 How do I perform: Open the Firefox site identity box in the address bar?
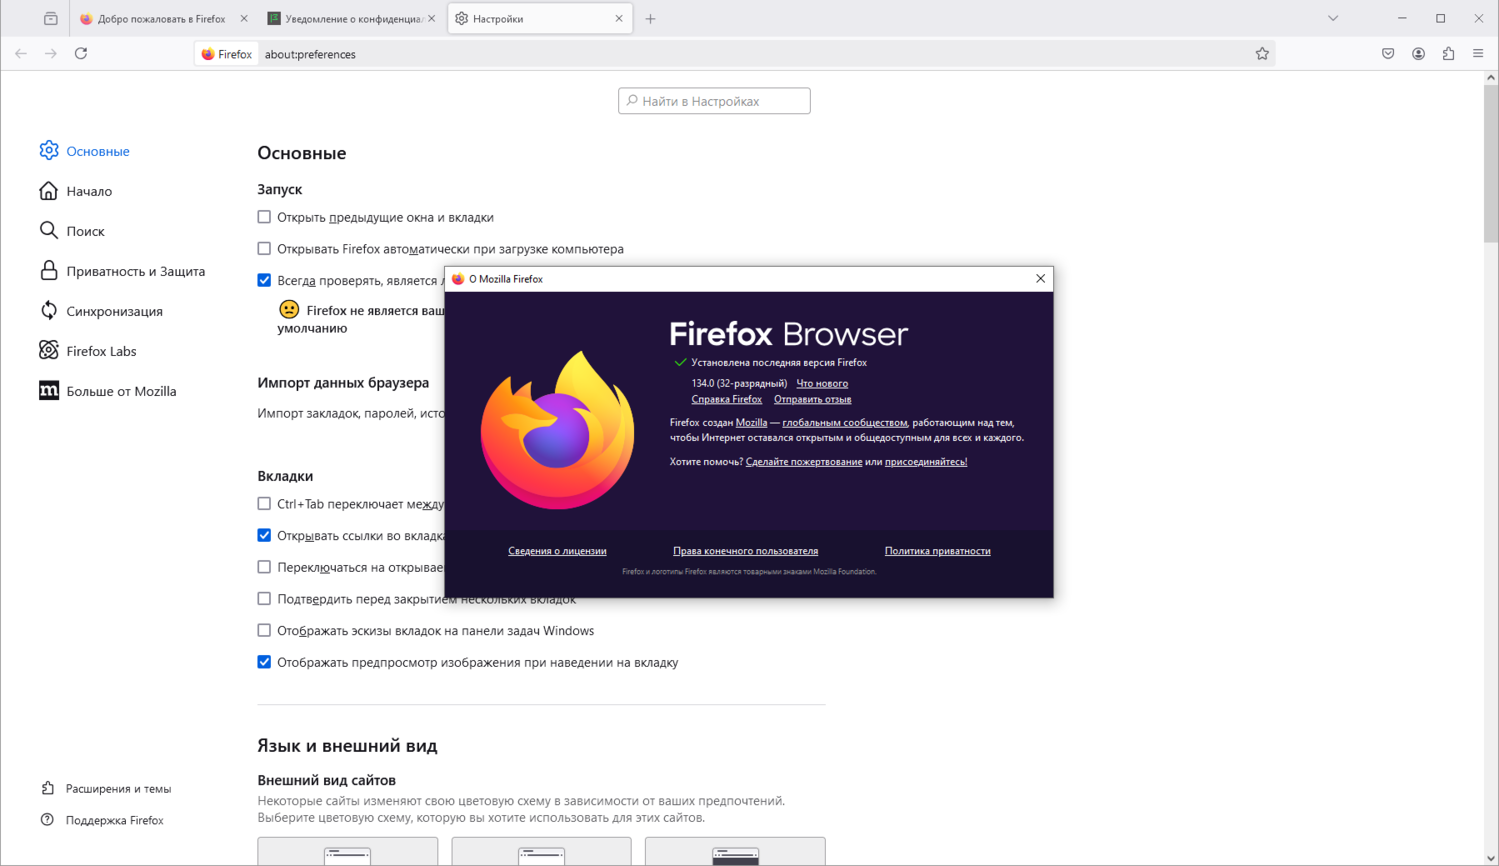227,54
